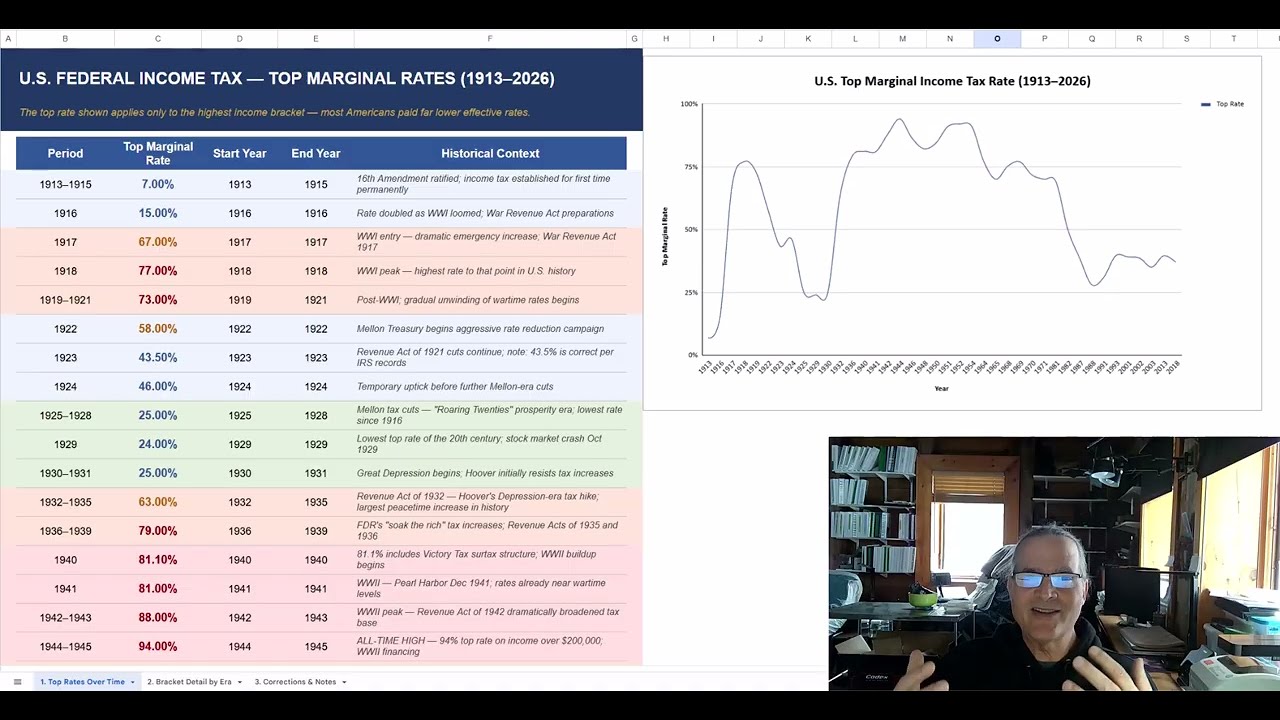Select the '1919–1921' period cell
The width and height of the screenshot is (1280, 720).
(65, 300)
